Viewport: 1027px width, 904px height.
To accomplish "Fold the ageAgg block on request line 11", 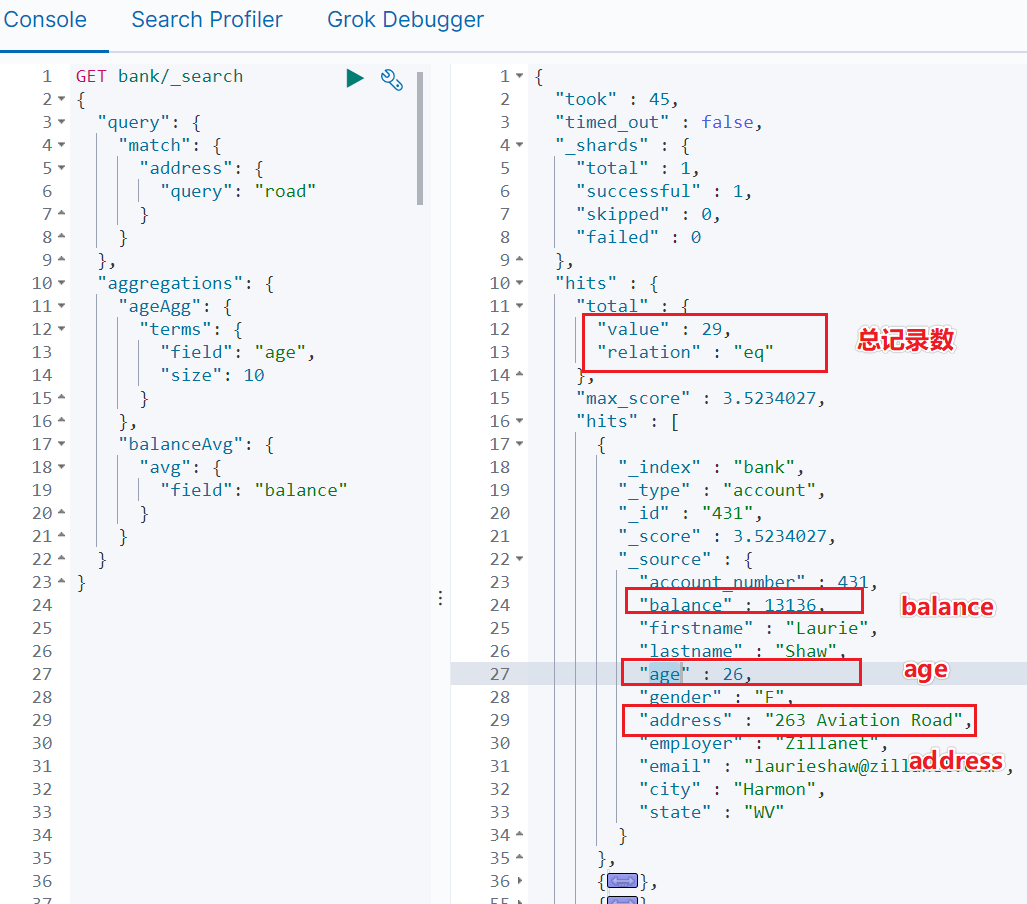I will [x=62, y=306].
